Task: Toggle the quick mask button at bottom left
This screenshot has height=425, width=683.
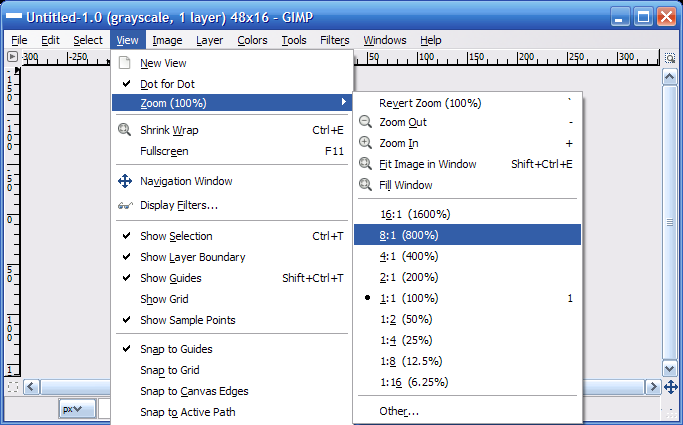Action: pyautogui.click(x=13, y=387)
